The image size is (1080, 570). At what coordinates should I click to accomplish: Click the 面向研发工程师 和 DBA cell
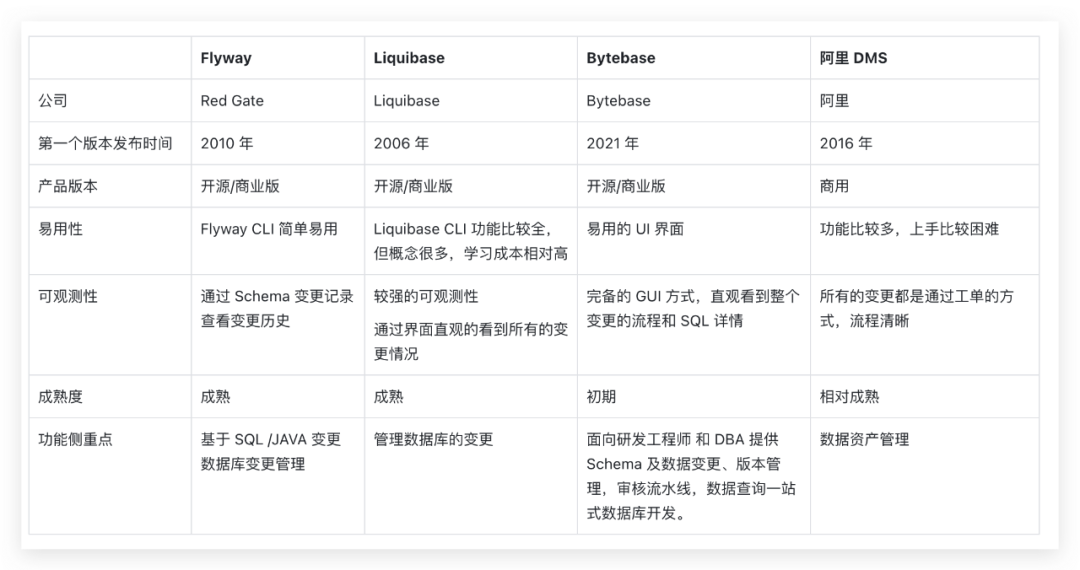pyautogui.click(x=691, y=476)
